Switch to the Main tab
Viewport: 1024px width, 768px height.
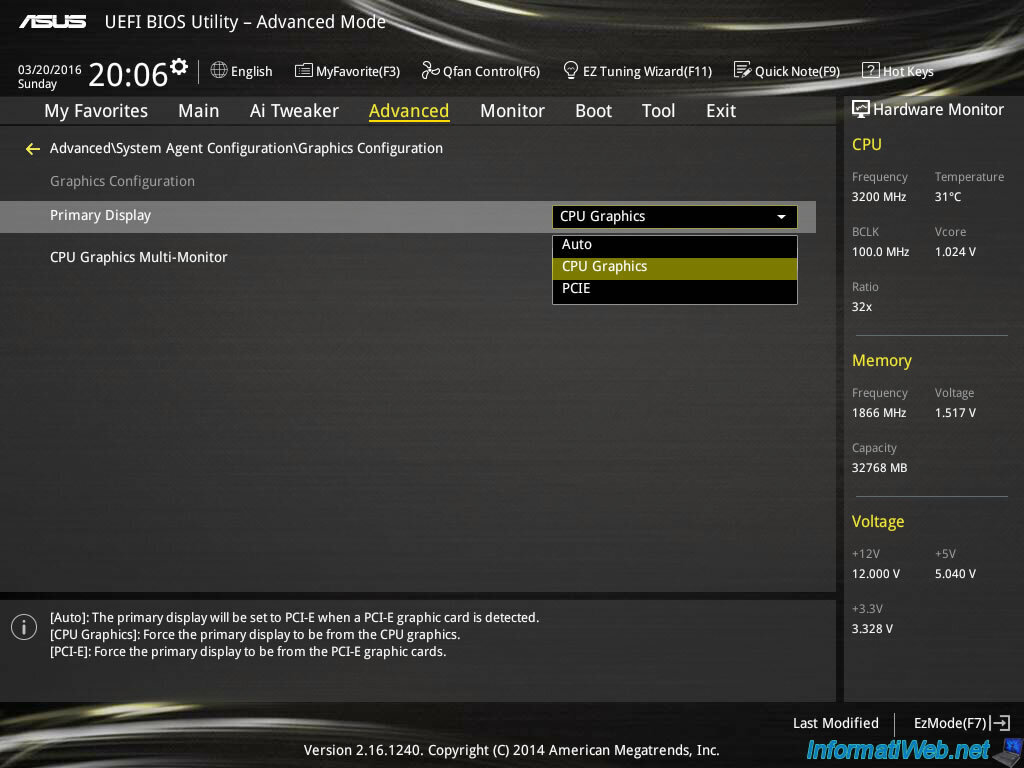199,111
